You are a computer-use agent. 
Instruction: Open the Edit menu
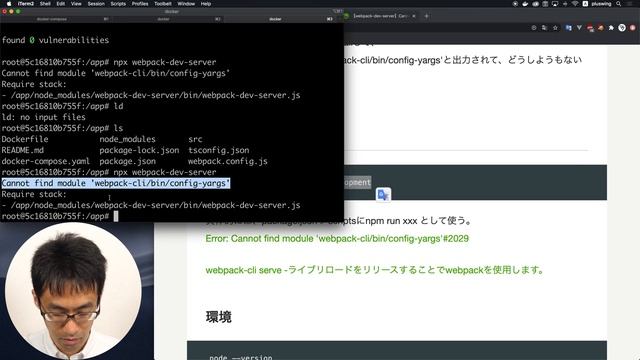pos(61,4)
